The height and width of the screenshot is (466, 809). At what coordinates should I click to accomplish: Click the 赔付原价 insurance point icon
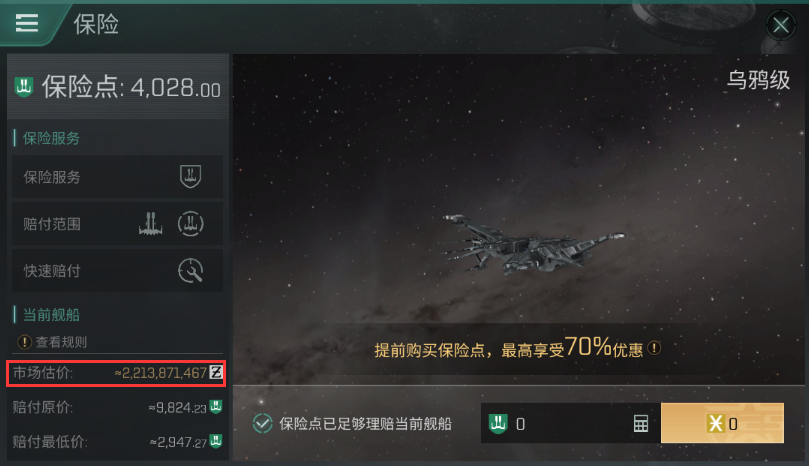[x=216, y=407]
